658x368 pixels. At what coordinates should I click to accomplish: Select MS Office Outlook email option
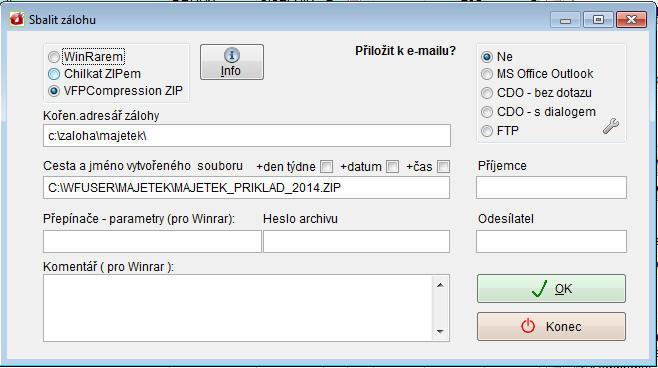pos(487,74)
